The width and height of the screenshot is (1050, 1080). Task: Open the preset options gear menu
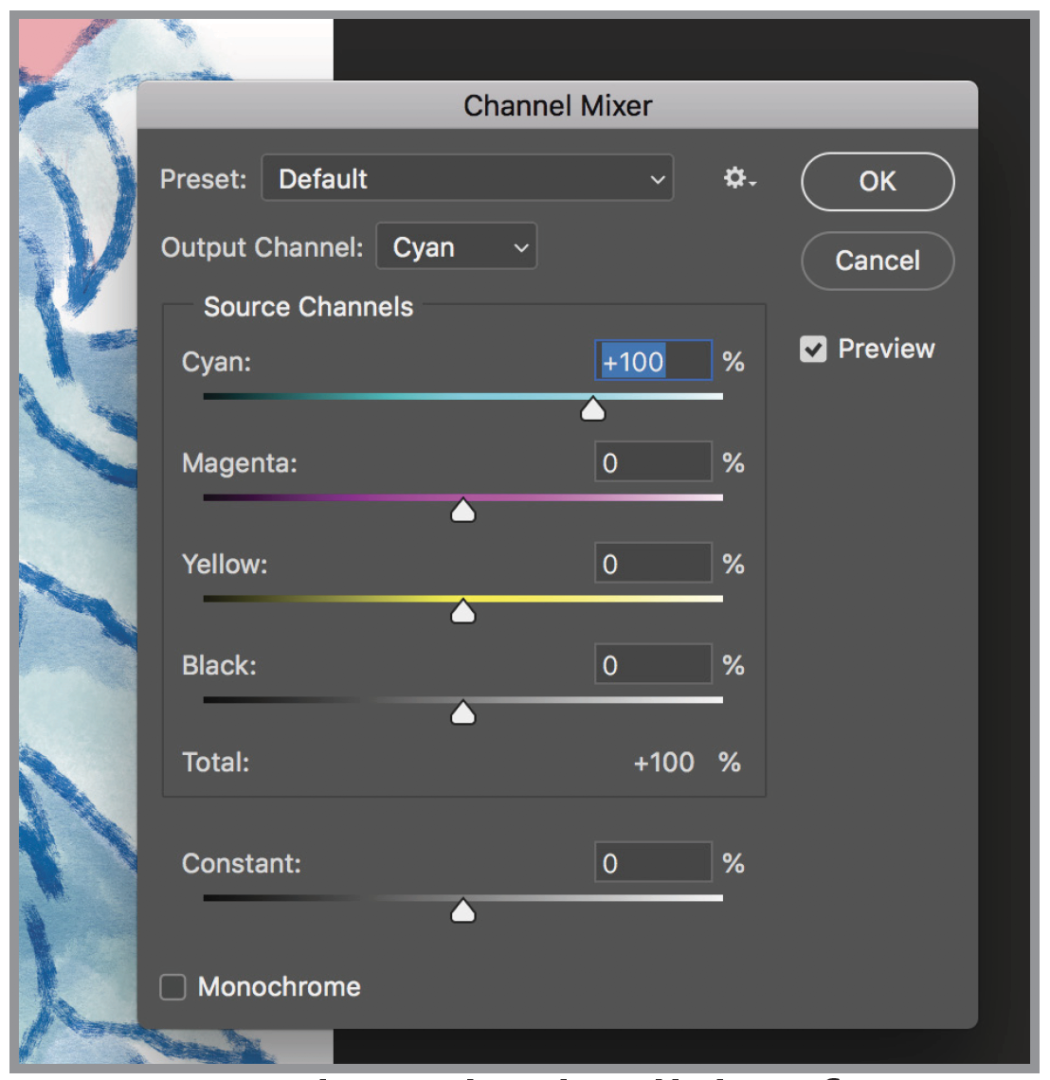740,179
